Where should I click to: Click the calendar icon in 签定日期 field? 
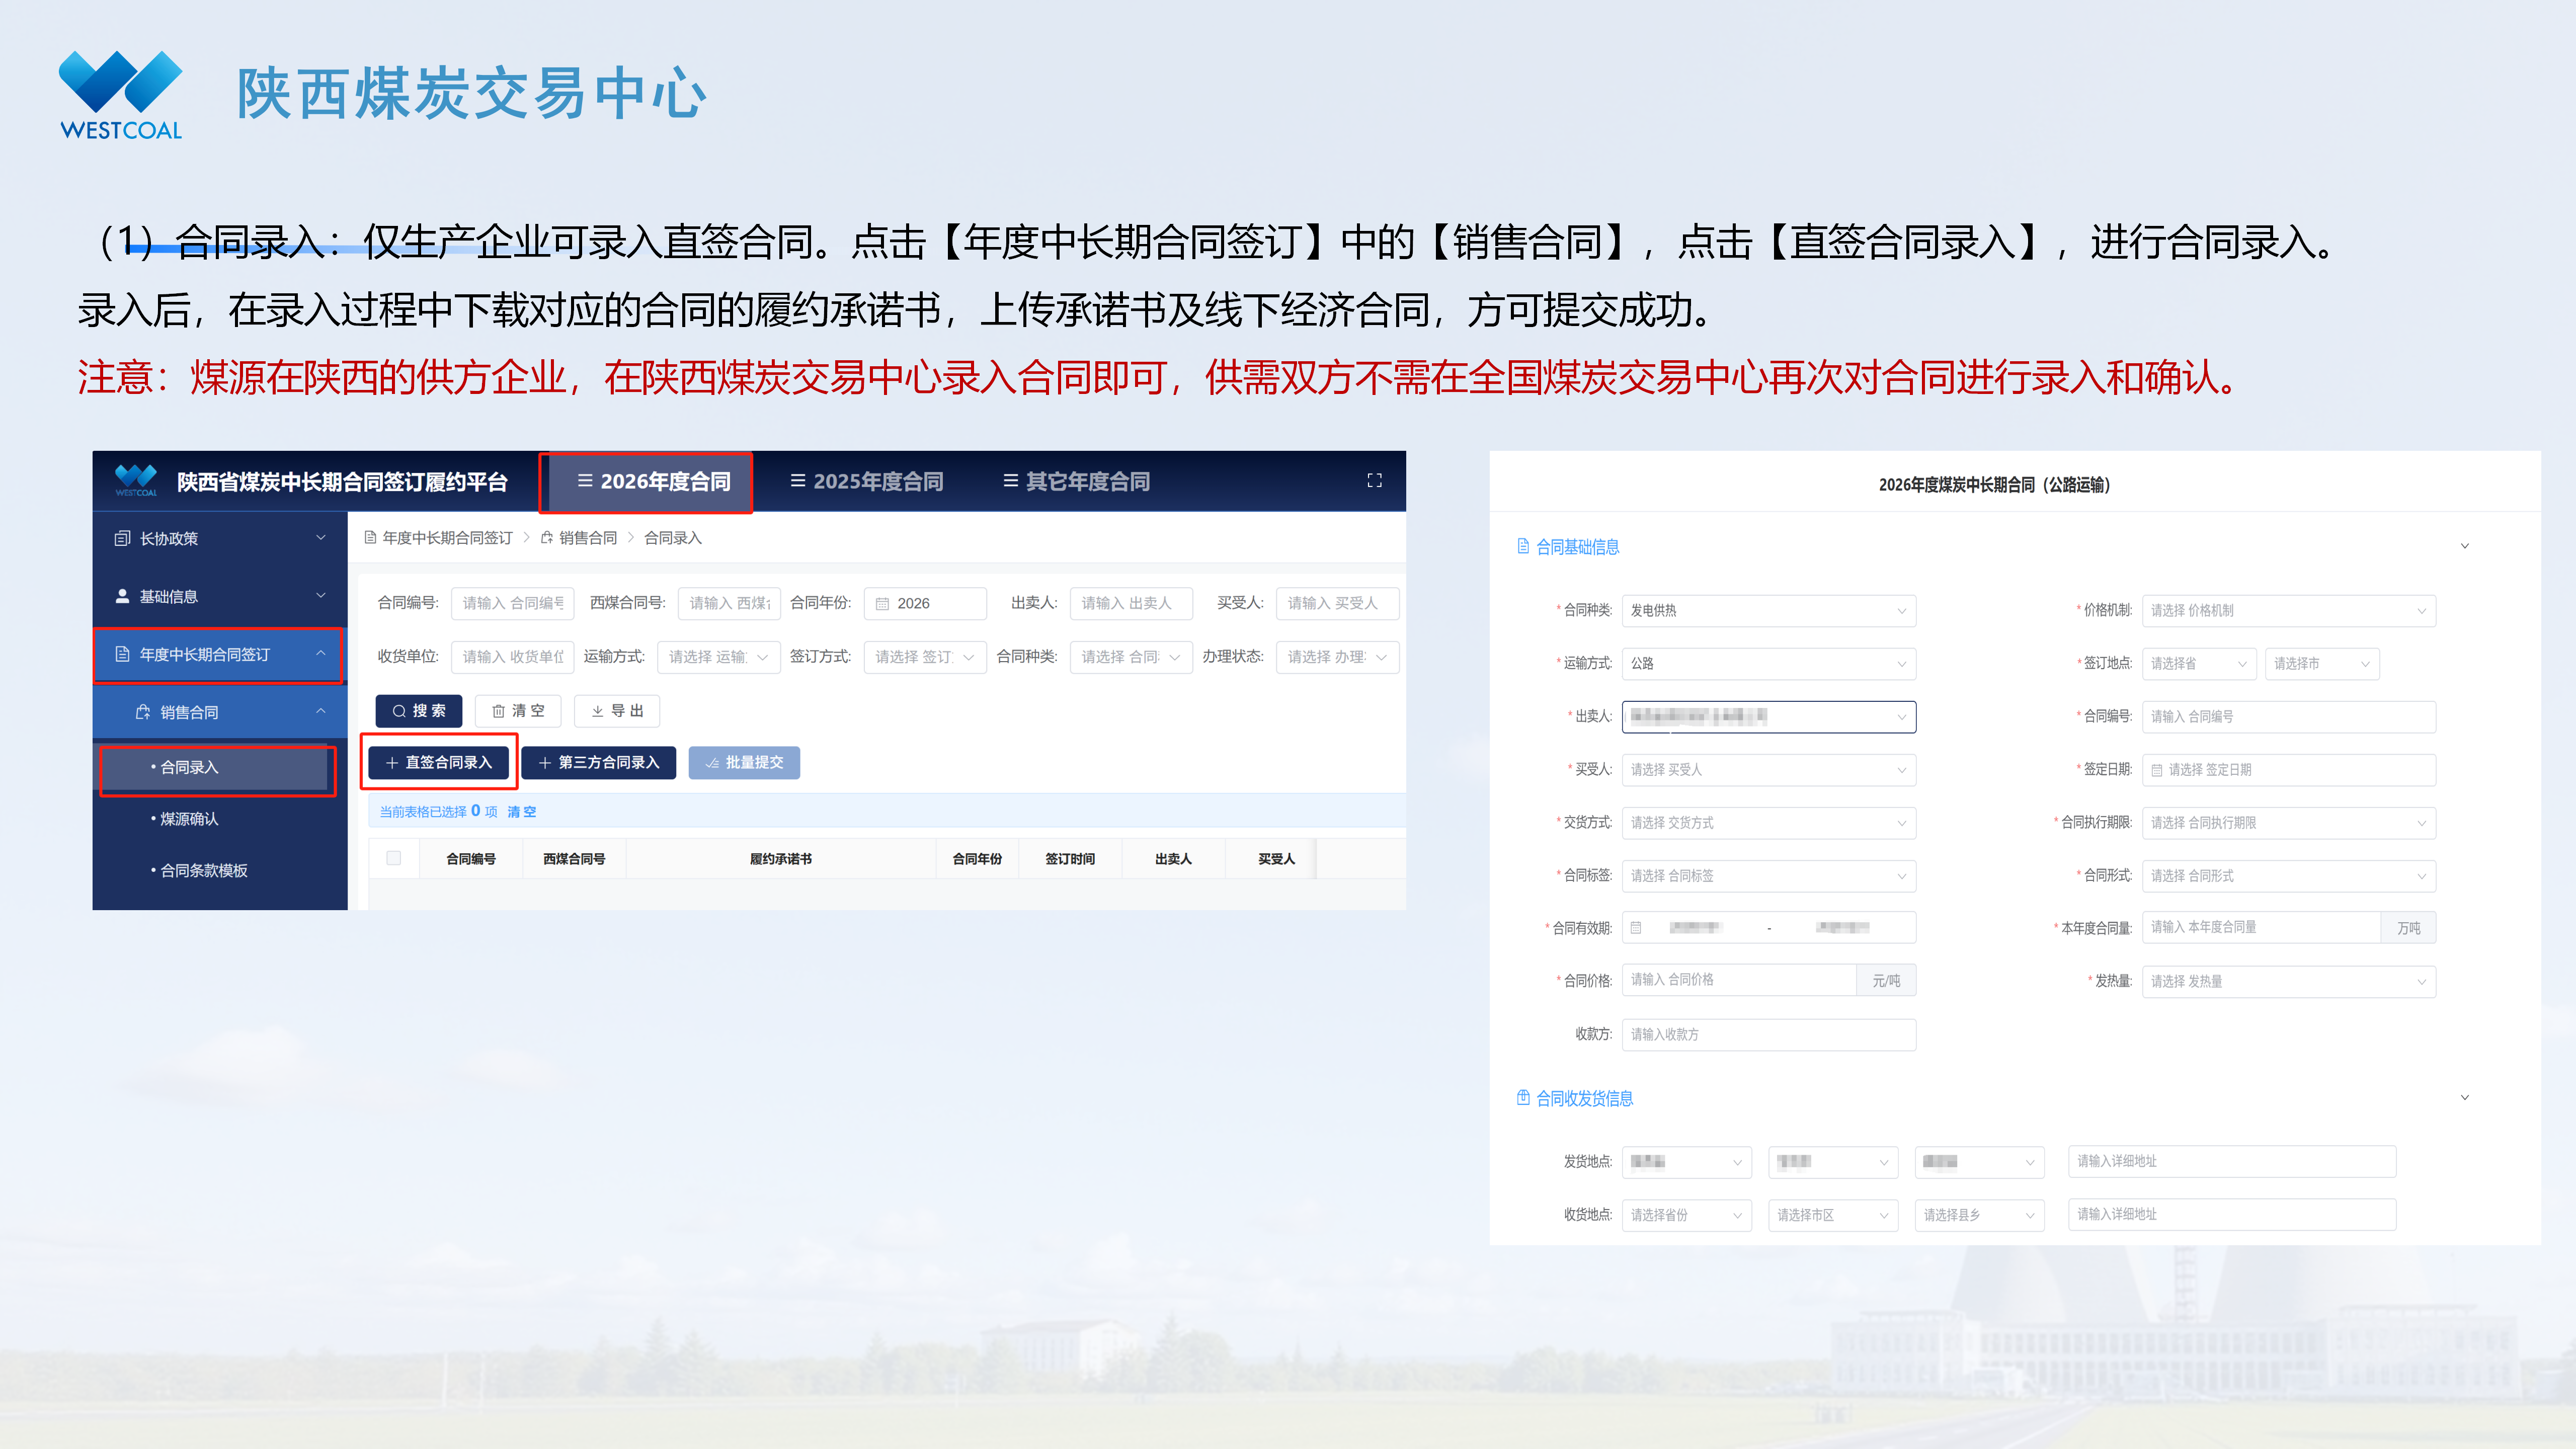[x=2157, y=770]
